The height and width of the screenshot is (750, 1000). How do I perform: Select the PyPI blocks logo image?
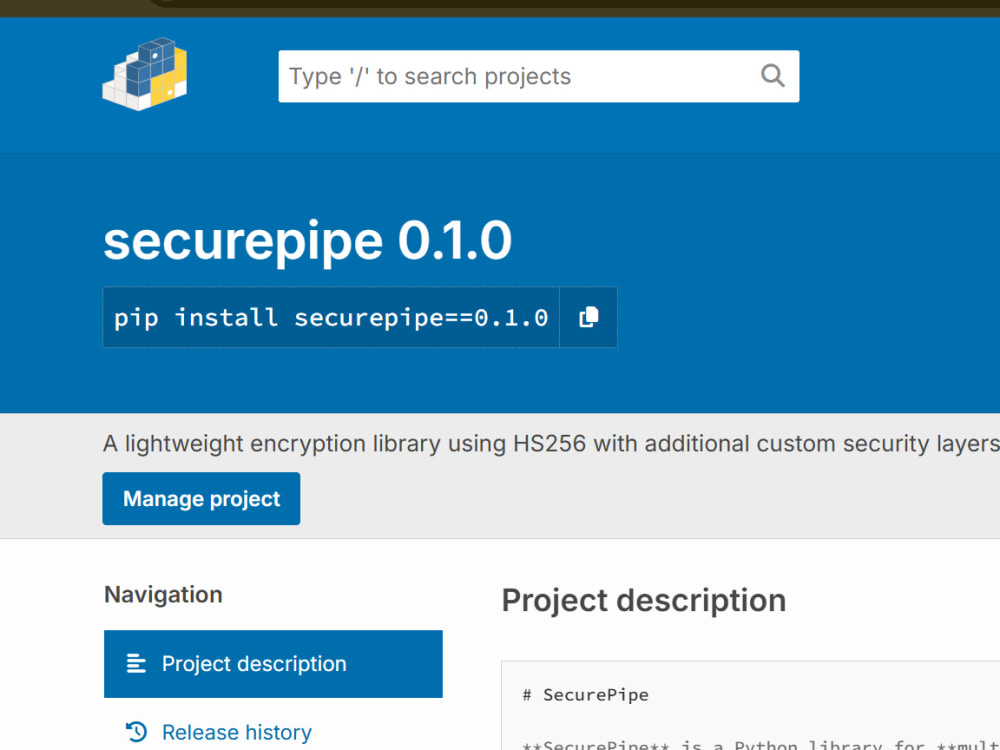point(144,74)
